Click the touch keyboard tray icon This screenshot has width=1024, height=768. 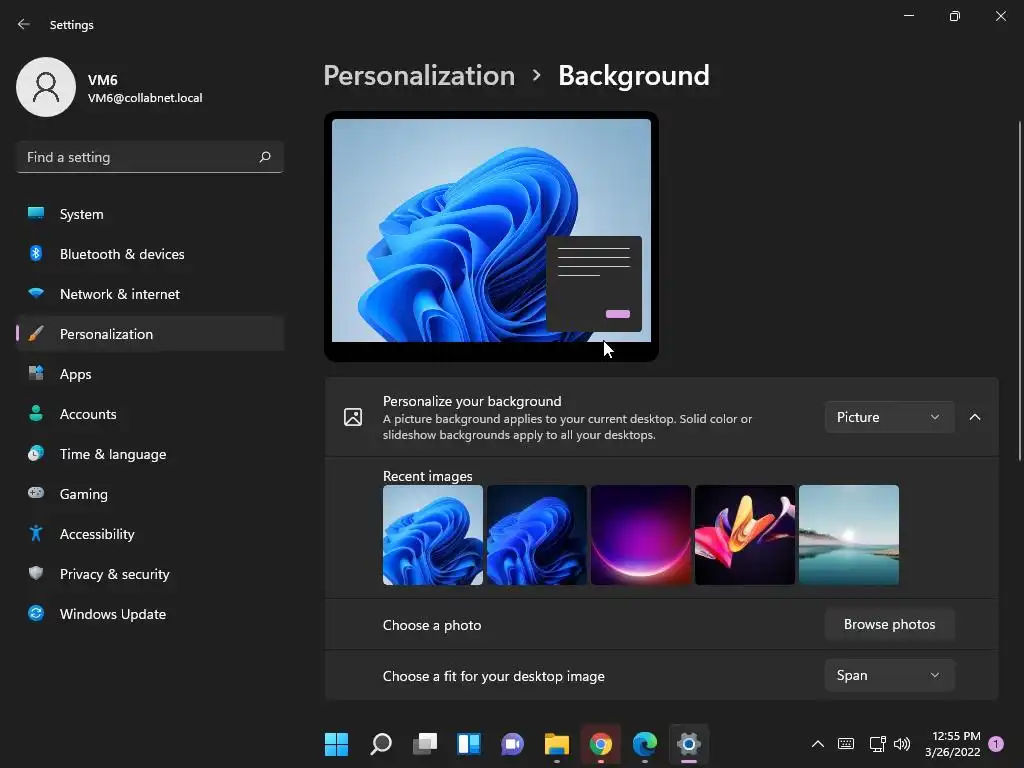point(846,744)
